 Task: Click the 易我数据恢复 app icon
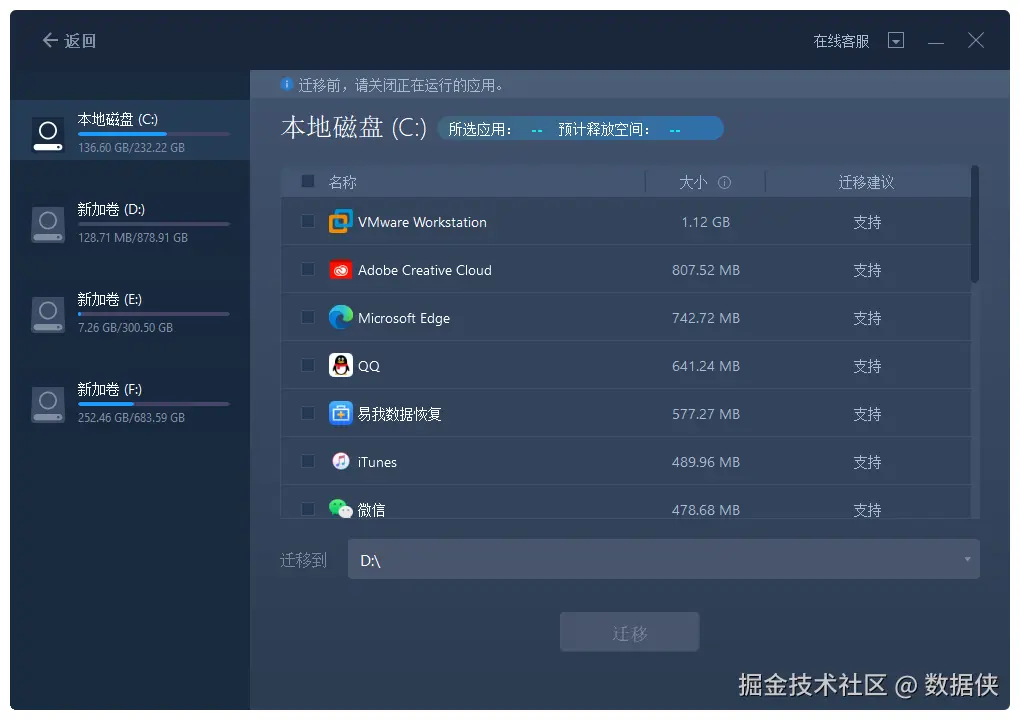pos(341,414)
